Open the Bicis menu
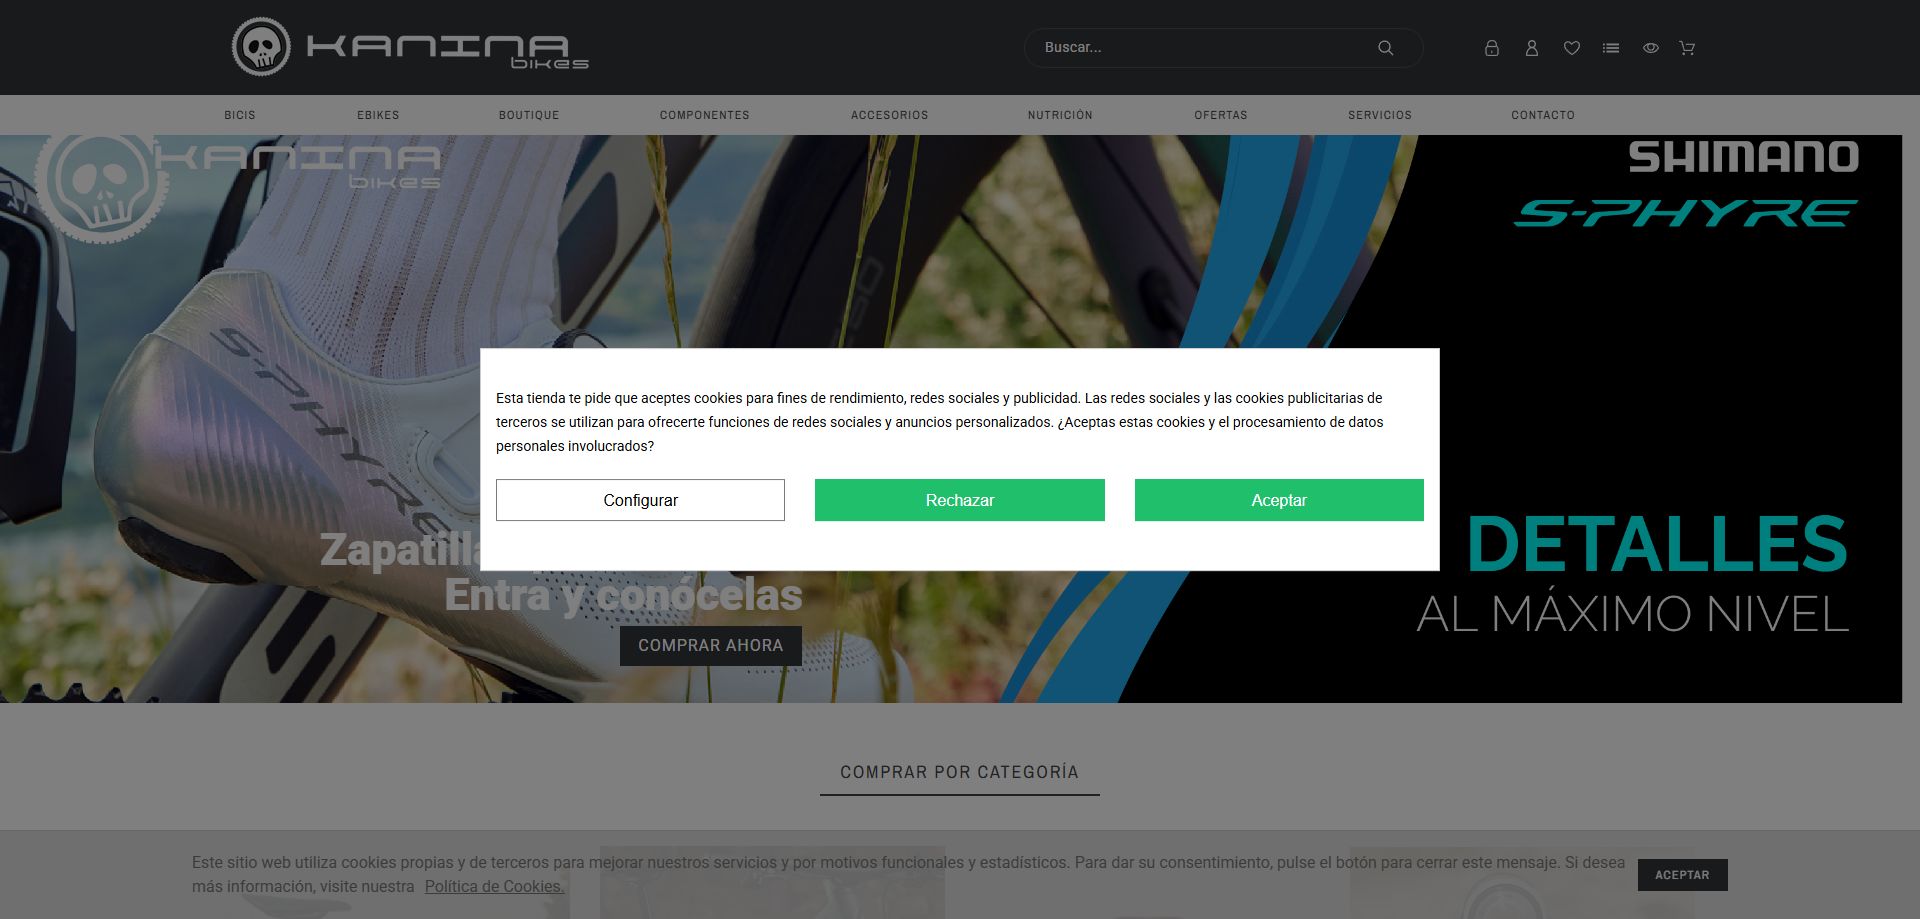Screen dimensions: 1920x919 tap(240, 115)
